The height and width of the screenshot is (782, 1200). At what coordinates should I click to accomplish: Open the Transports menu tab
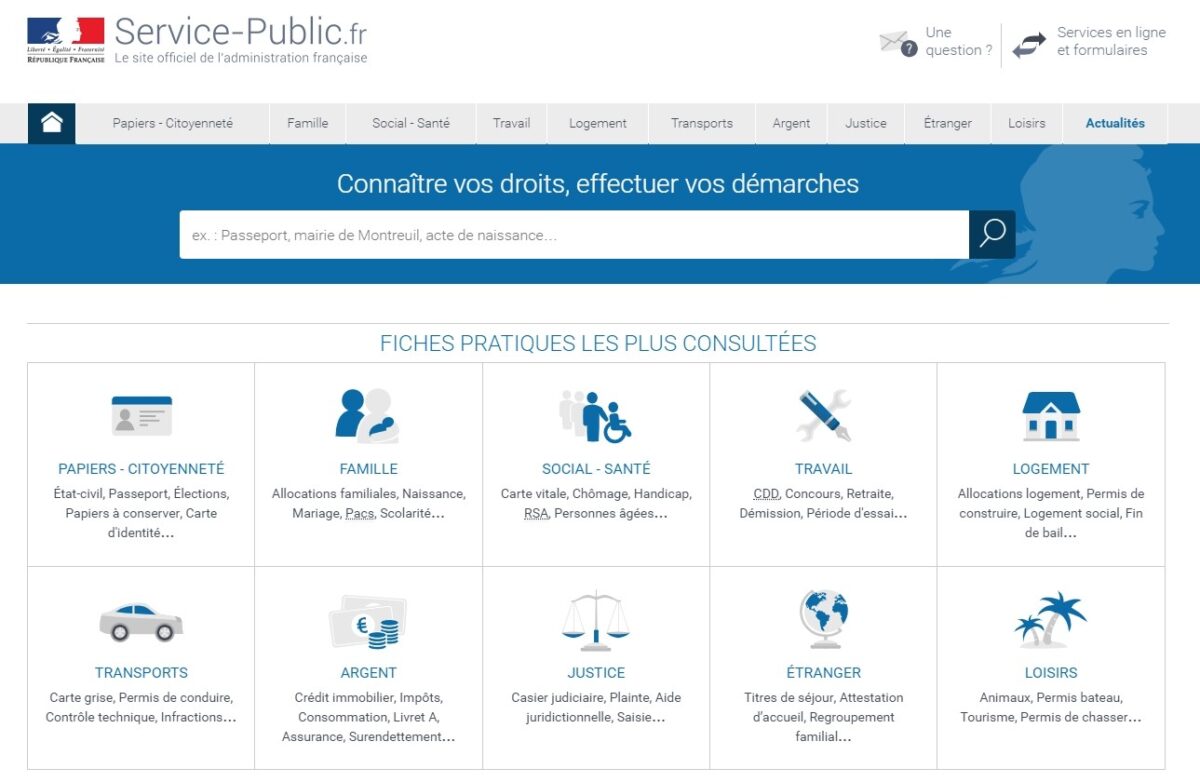(702, 123)
